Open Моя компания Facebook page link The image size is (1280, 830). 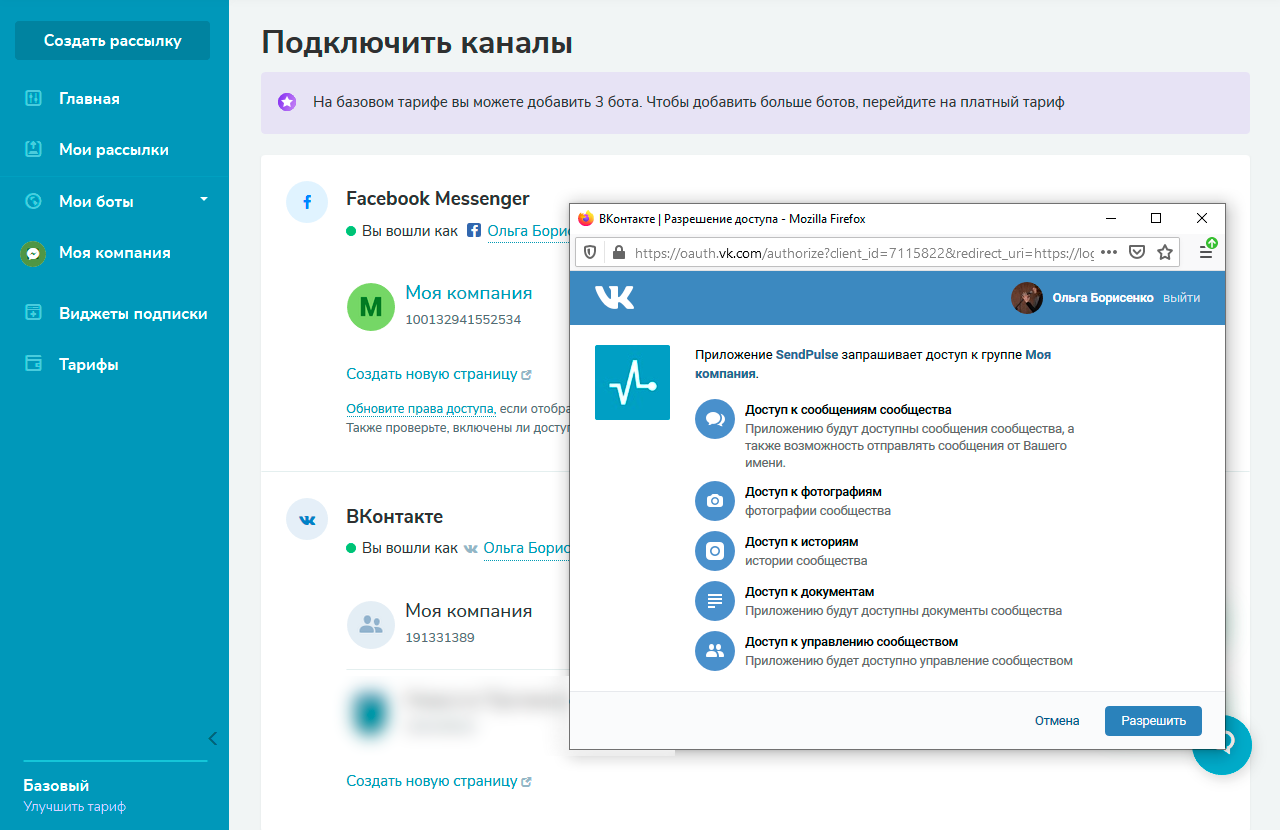(469, 293)
